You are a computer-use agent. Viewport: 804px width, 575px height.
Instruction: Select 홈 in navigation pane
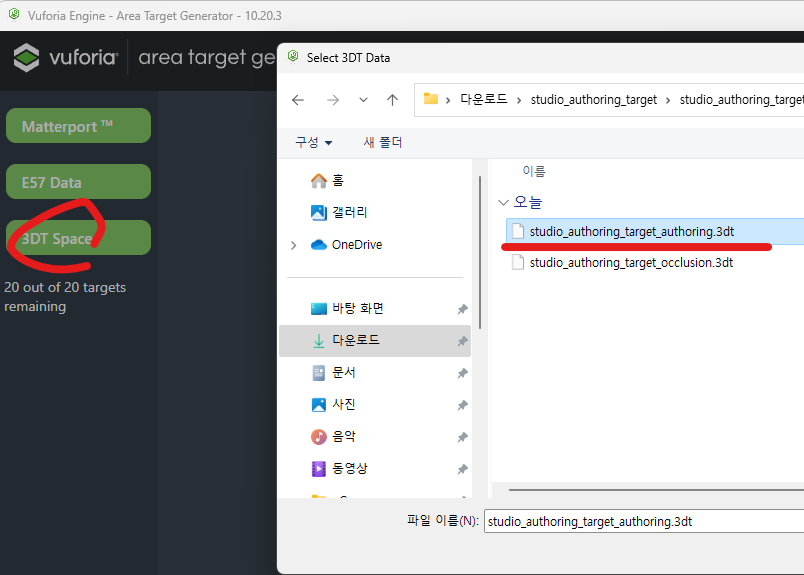tap(375, 181)
